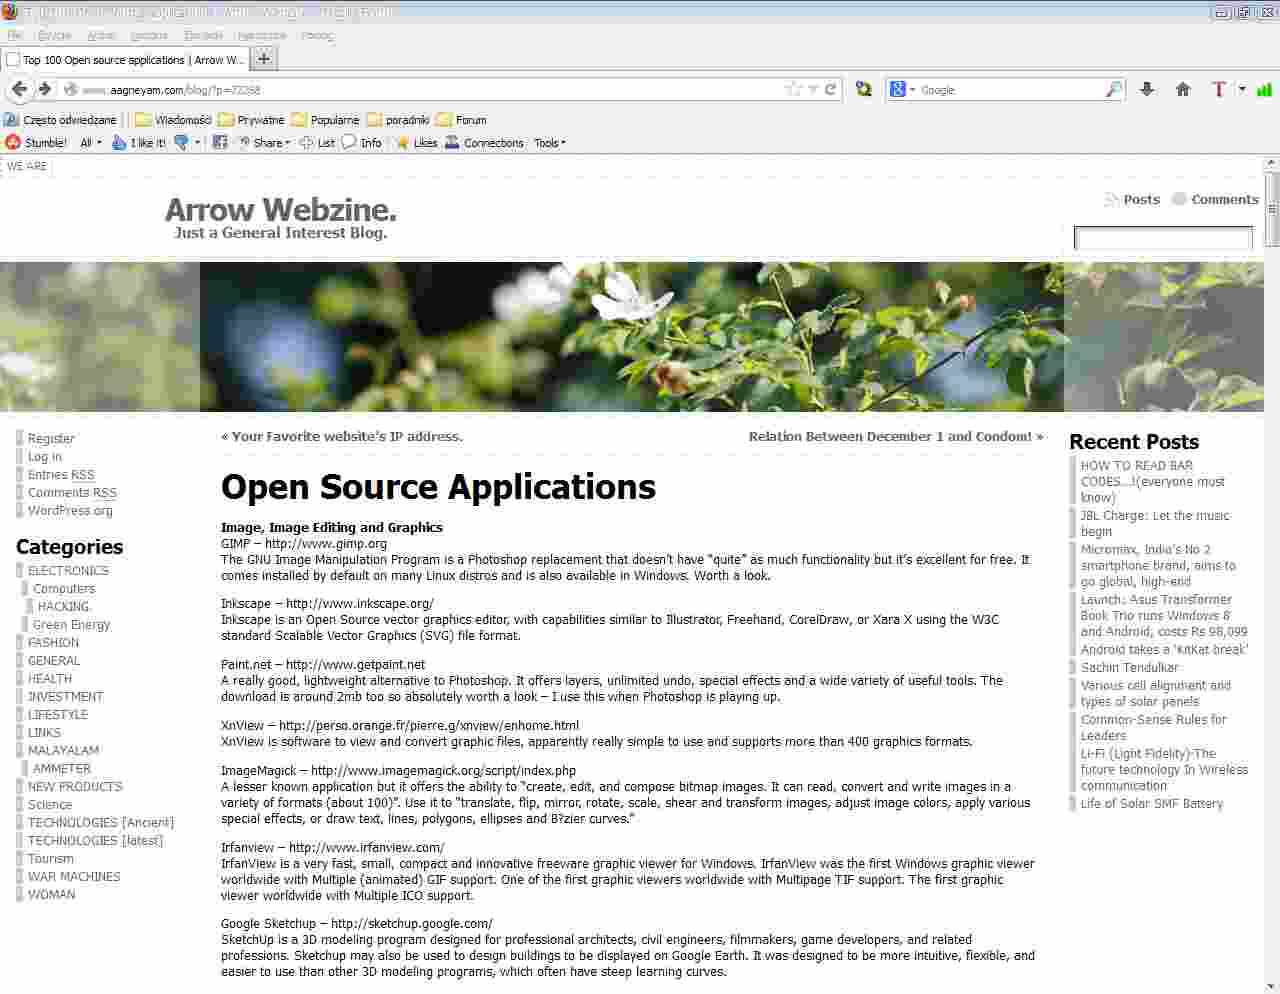Open Likes star in StumbleUpon toolbar
This screenshot has height=994, width=1280.
pyautogui.click(x=416, y=143)
